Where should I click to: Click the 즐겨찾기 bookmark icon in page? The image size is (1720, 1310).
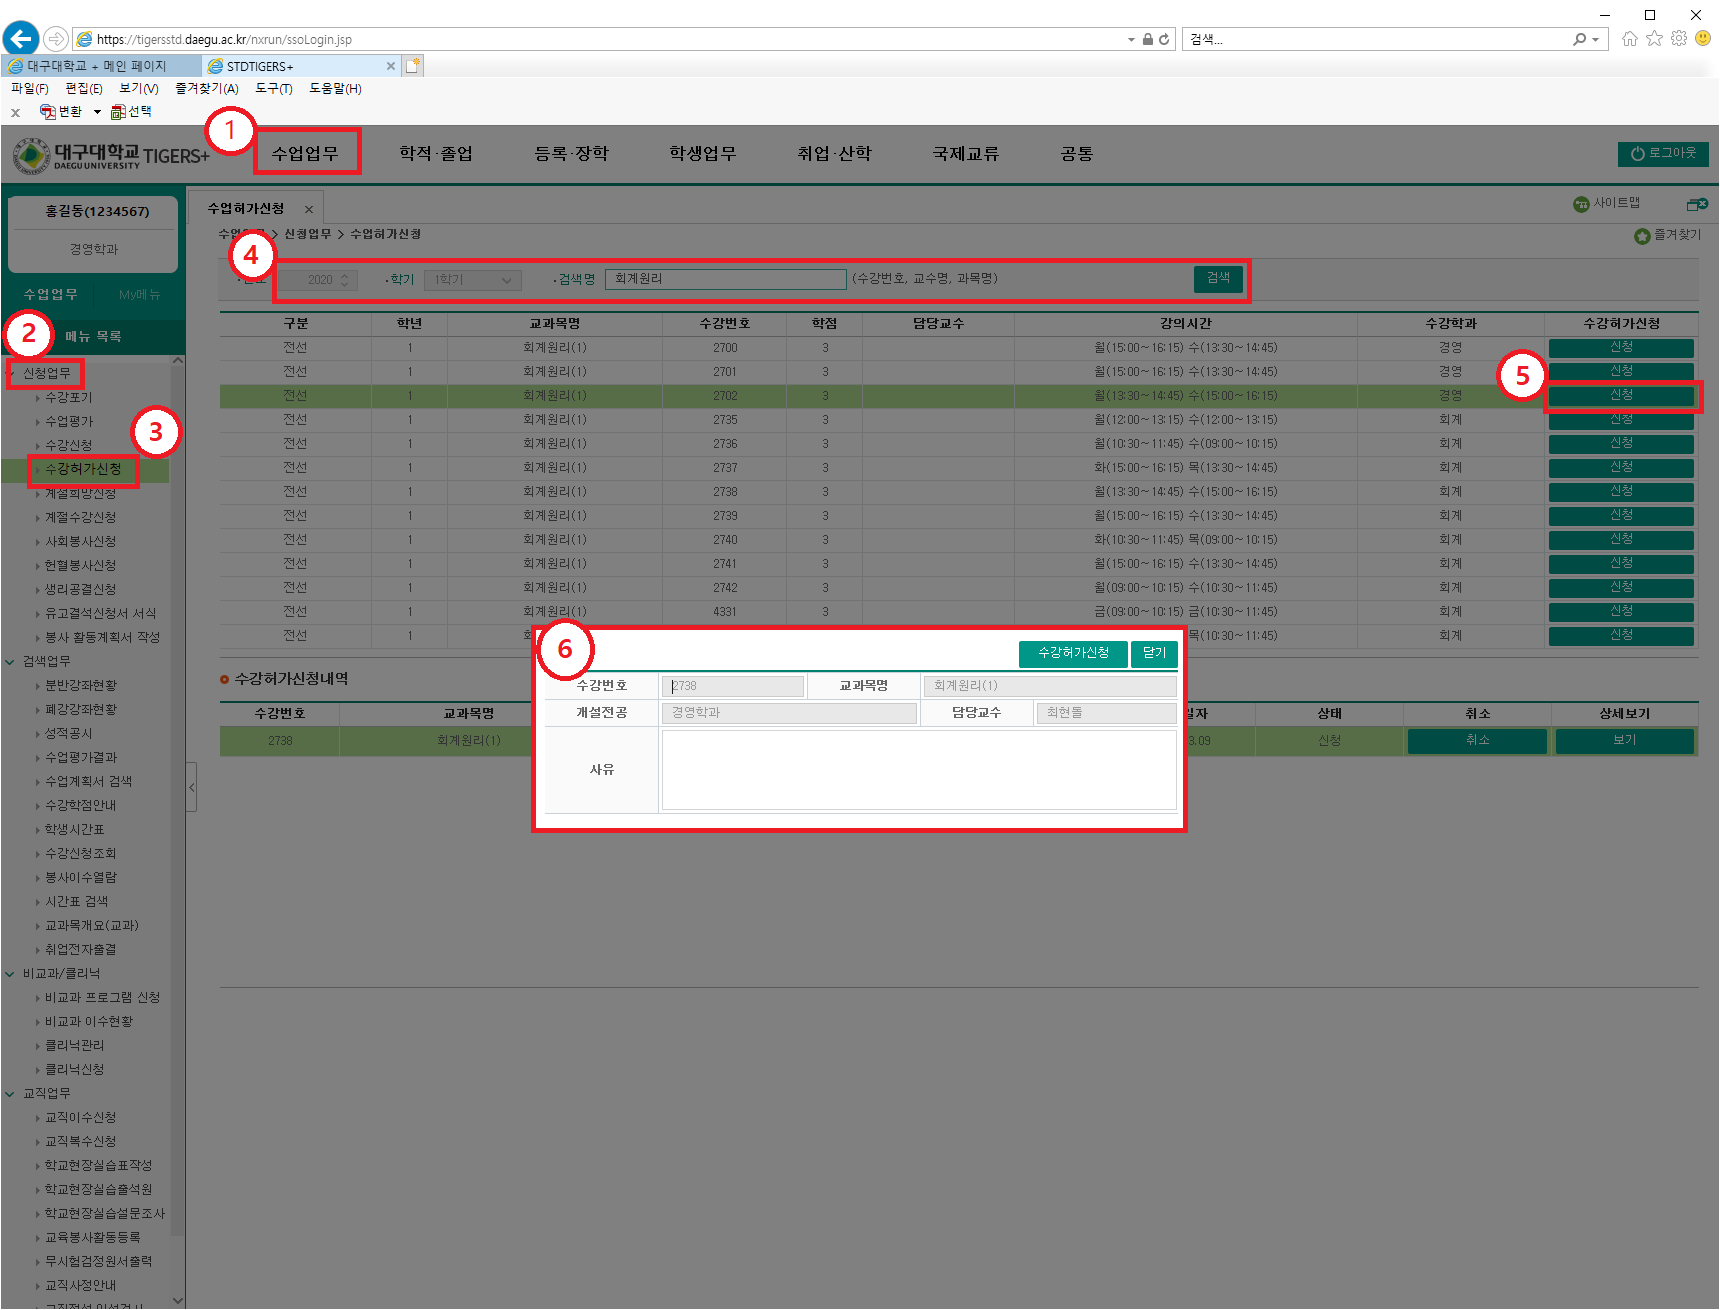pyautogui.click(x=1642, y=236)
